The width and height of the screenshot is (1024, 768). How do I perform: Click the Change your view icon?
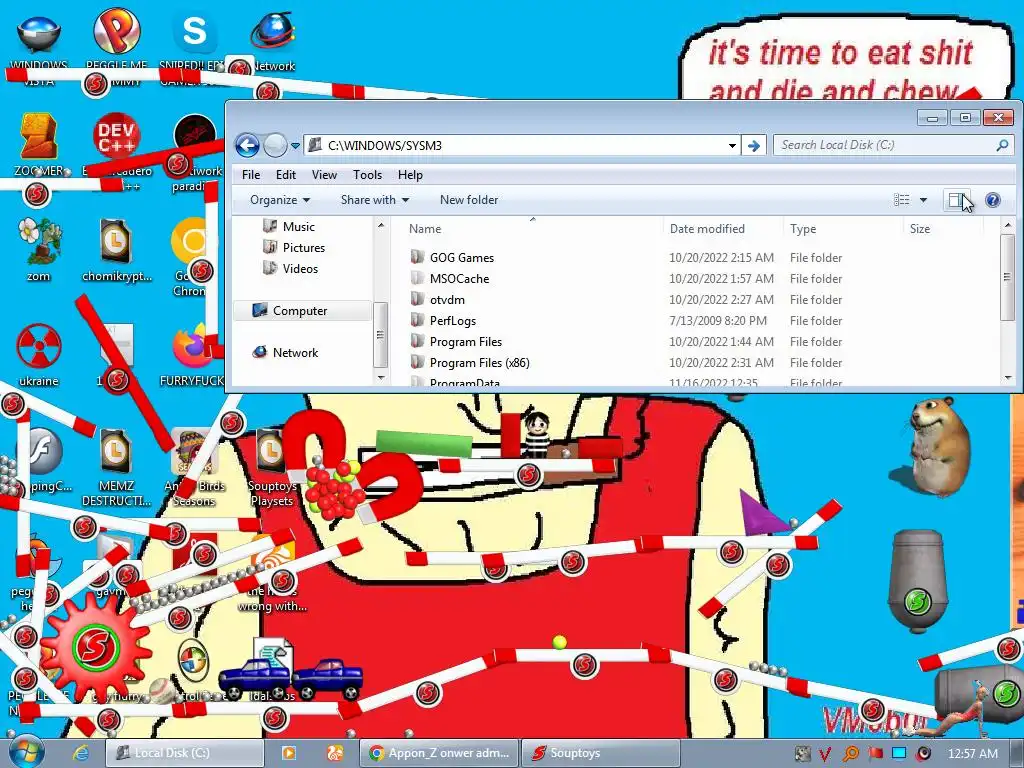tap(902, 200)
